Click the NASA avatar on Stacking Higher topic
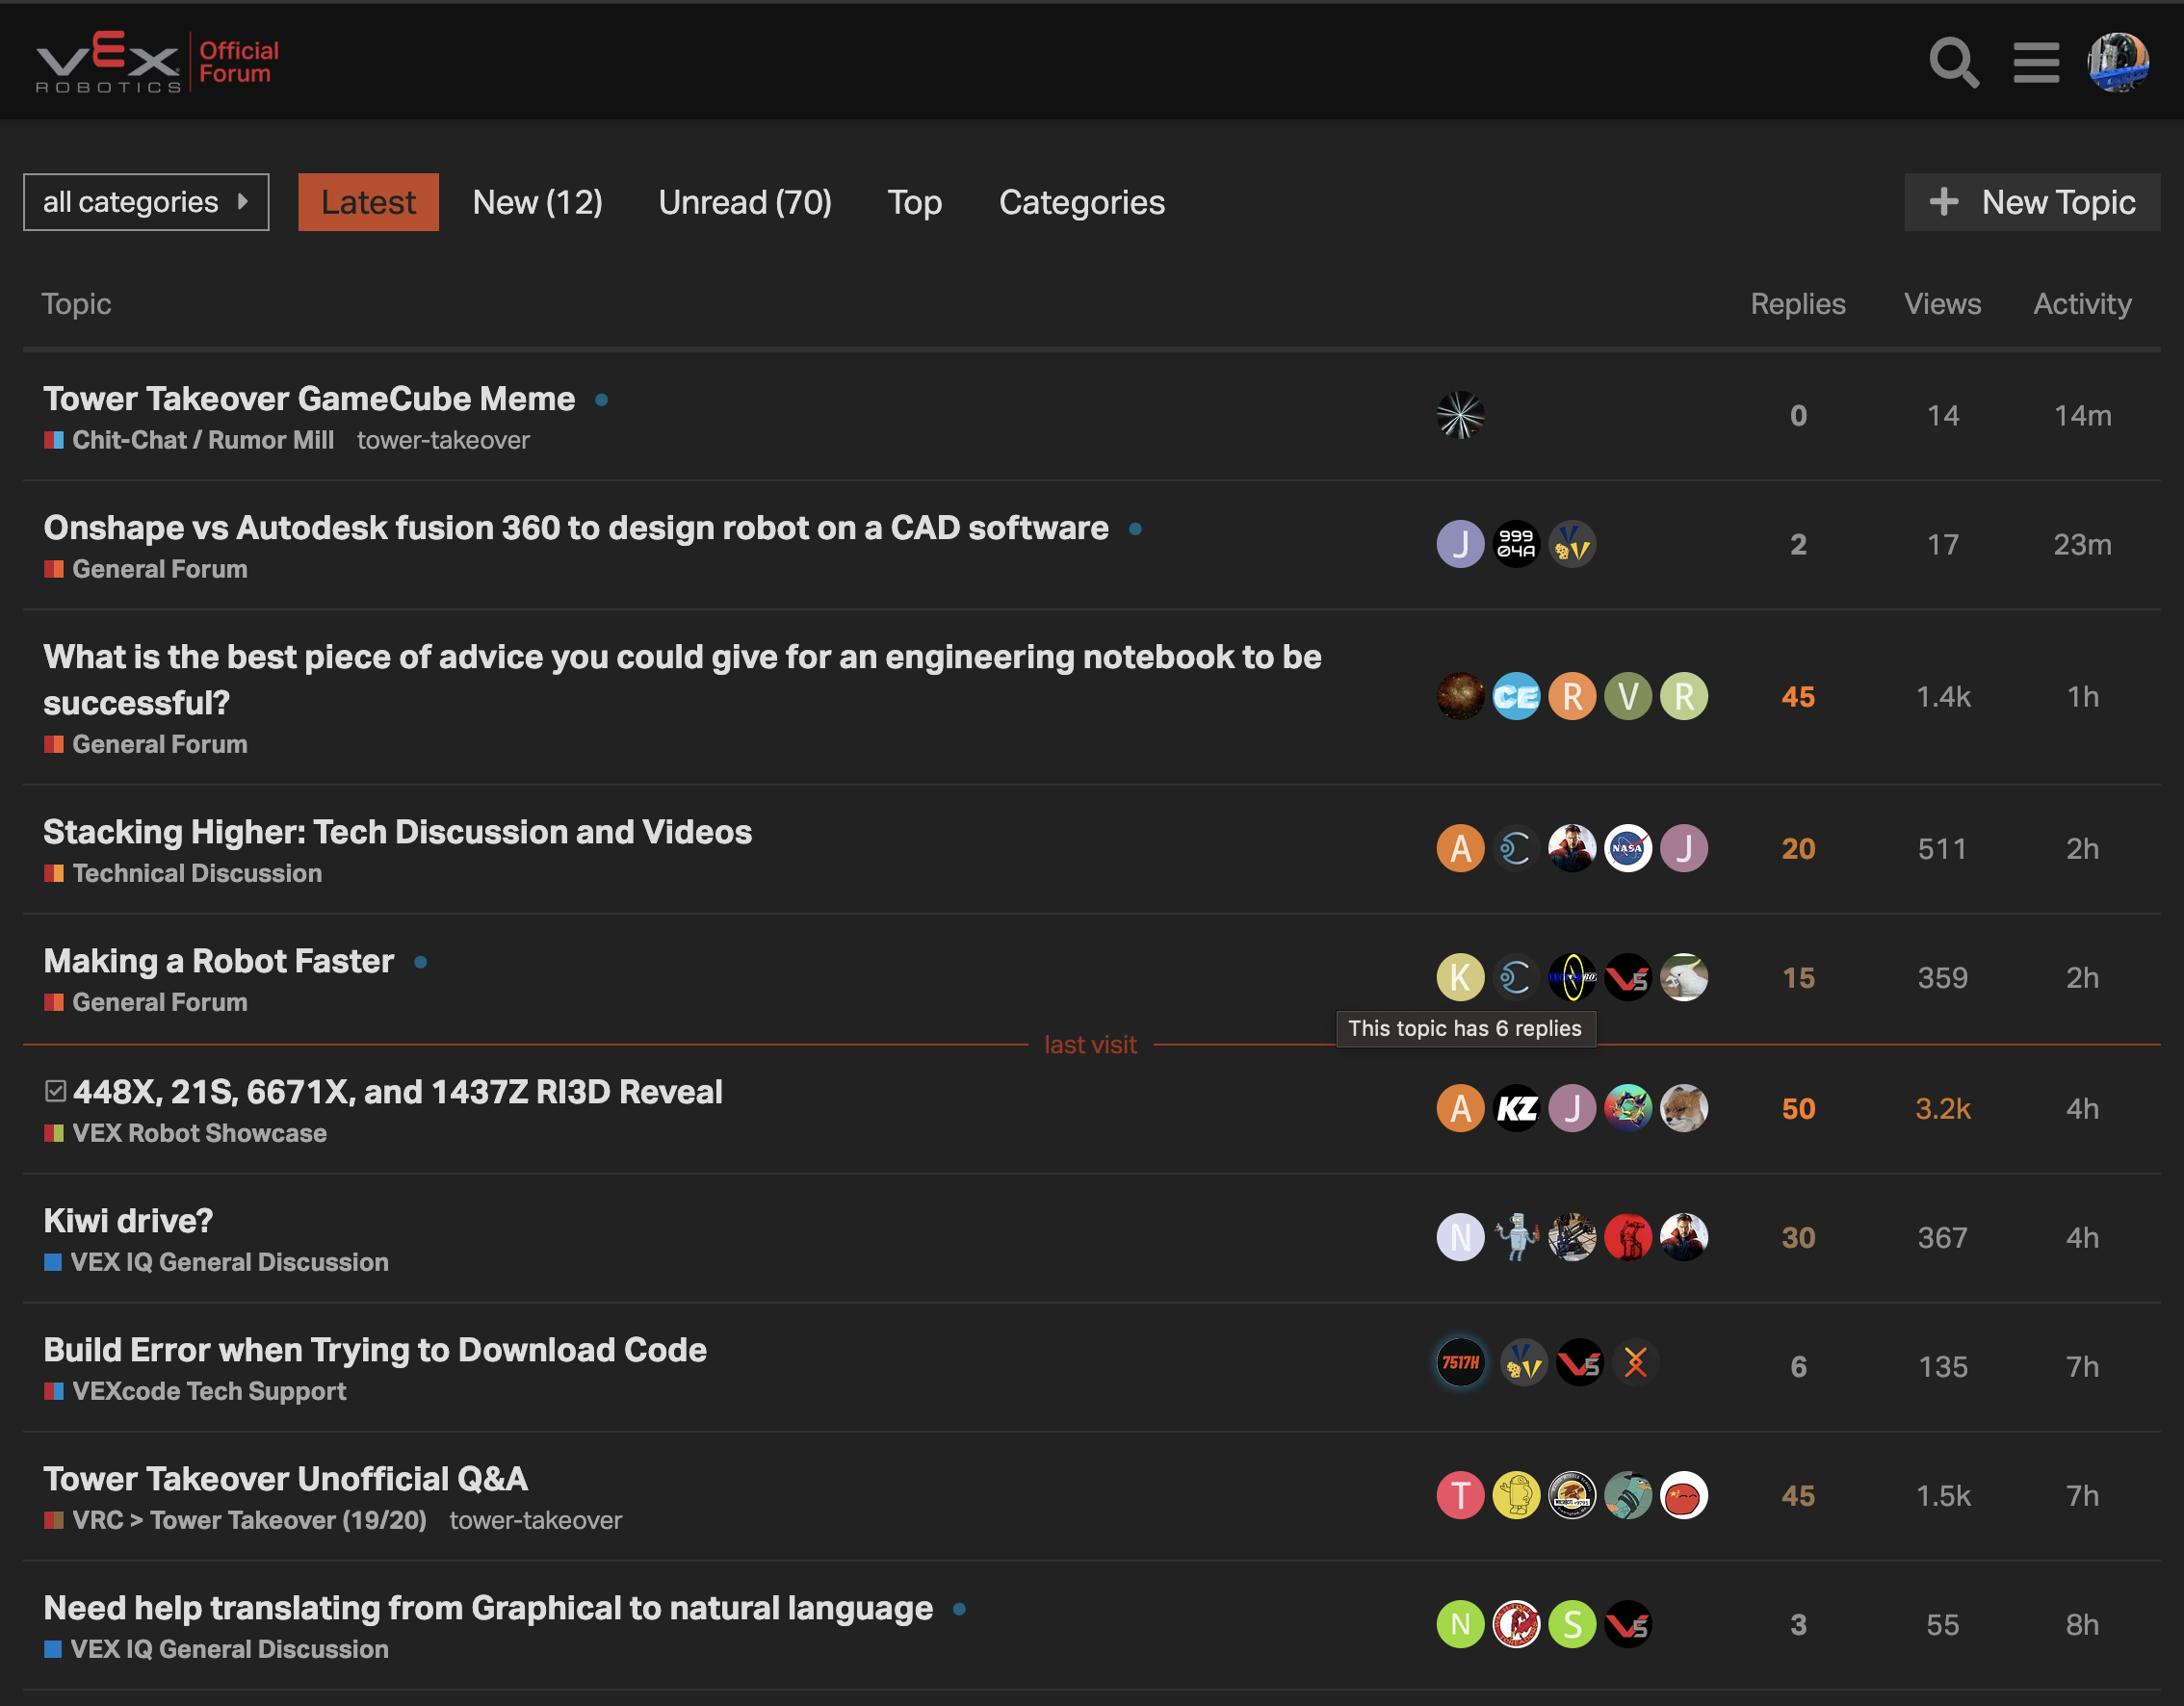 click(1627, 848)
